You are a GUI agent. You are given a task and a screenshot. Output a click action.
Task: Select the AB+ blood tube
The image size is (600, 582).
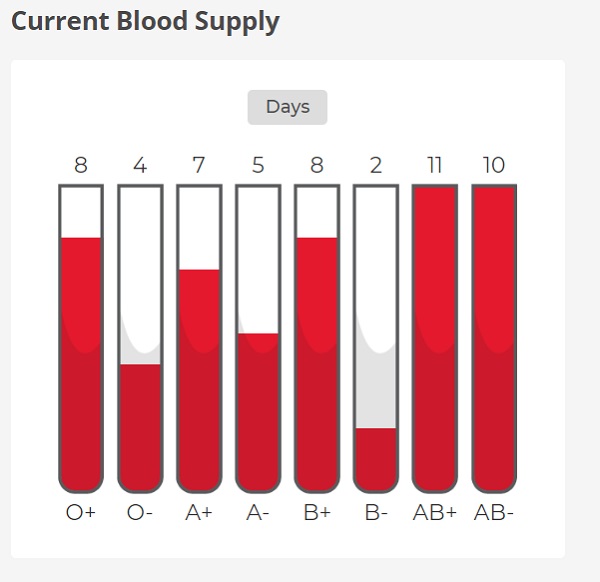(x=435, y=340)
